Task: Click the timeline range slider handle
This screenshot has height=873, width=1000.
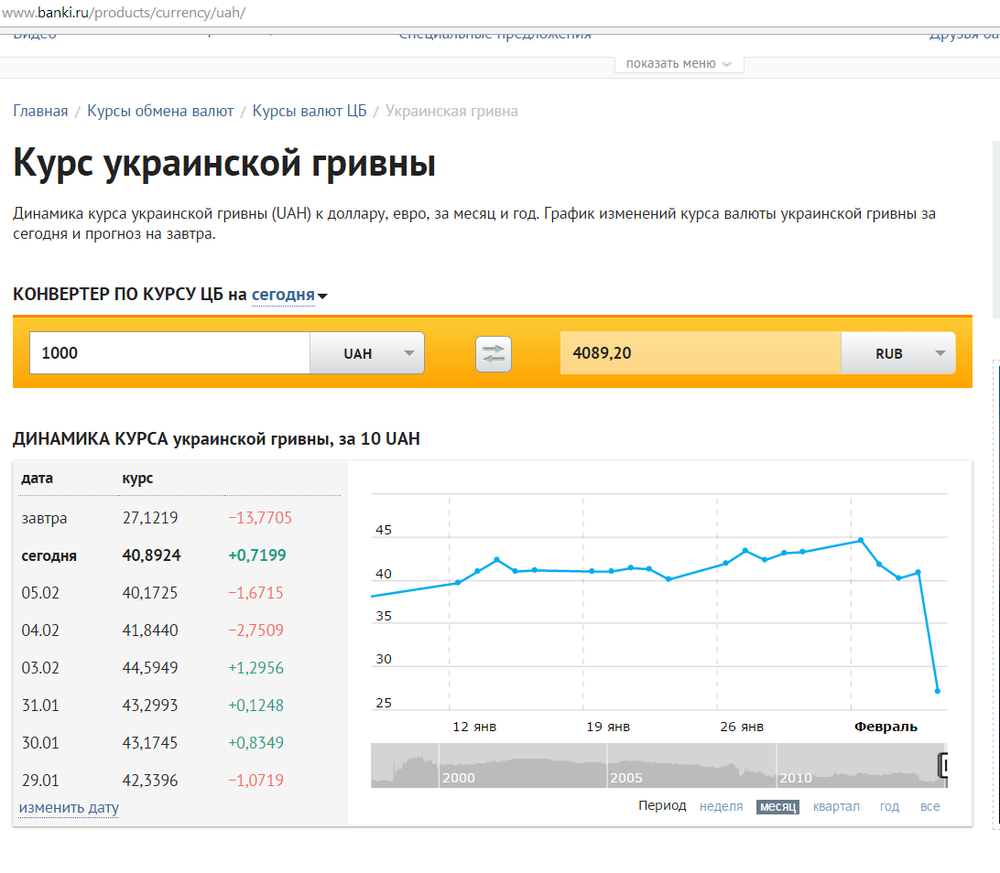Action: click(943, 765)
